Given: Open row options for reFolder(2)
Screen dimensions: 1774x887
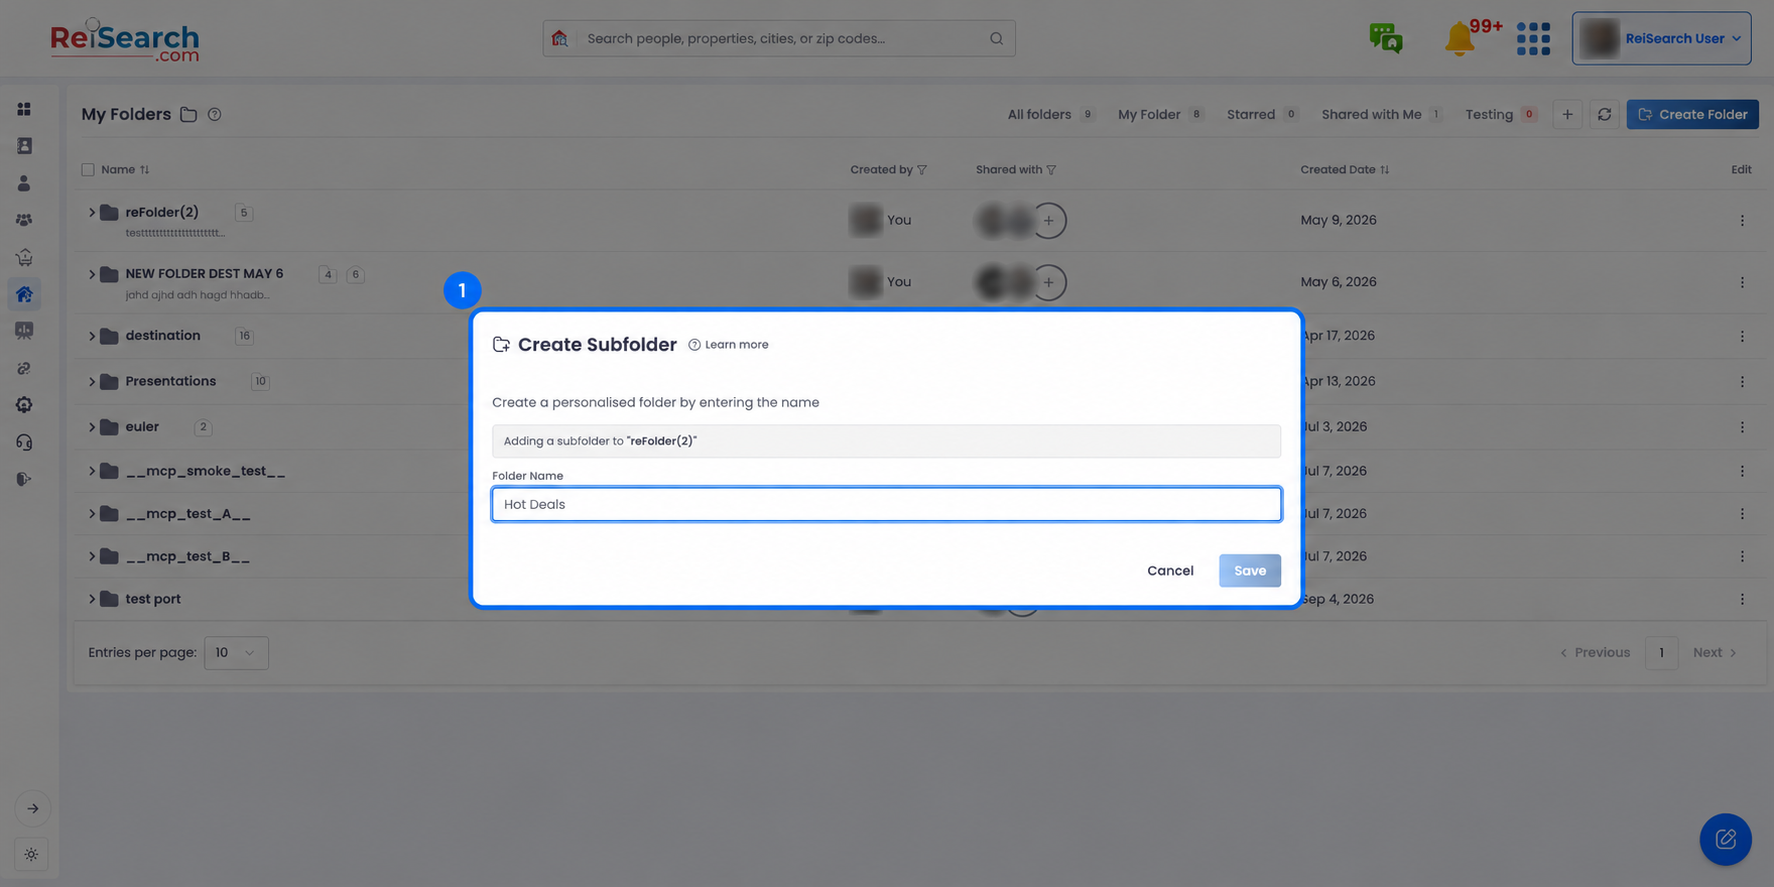Looking at the screenshot, I should (x=1742, y=220).
